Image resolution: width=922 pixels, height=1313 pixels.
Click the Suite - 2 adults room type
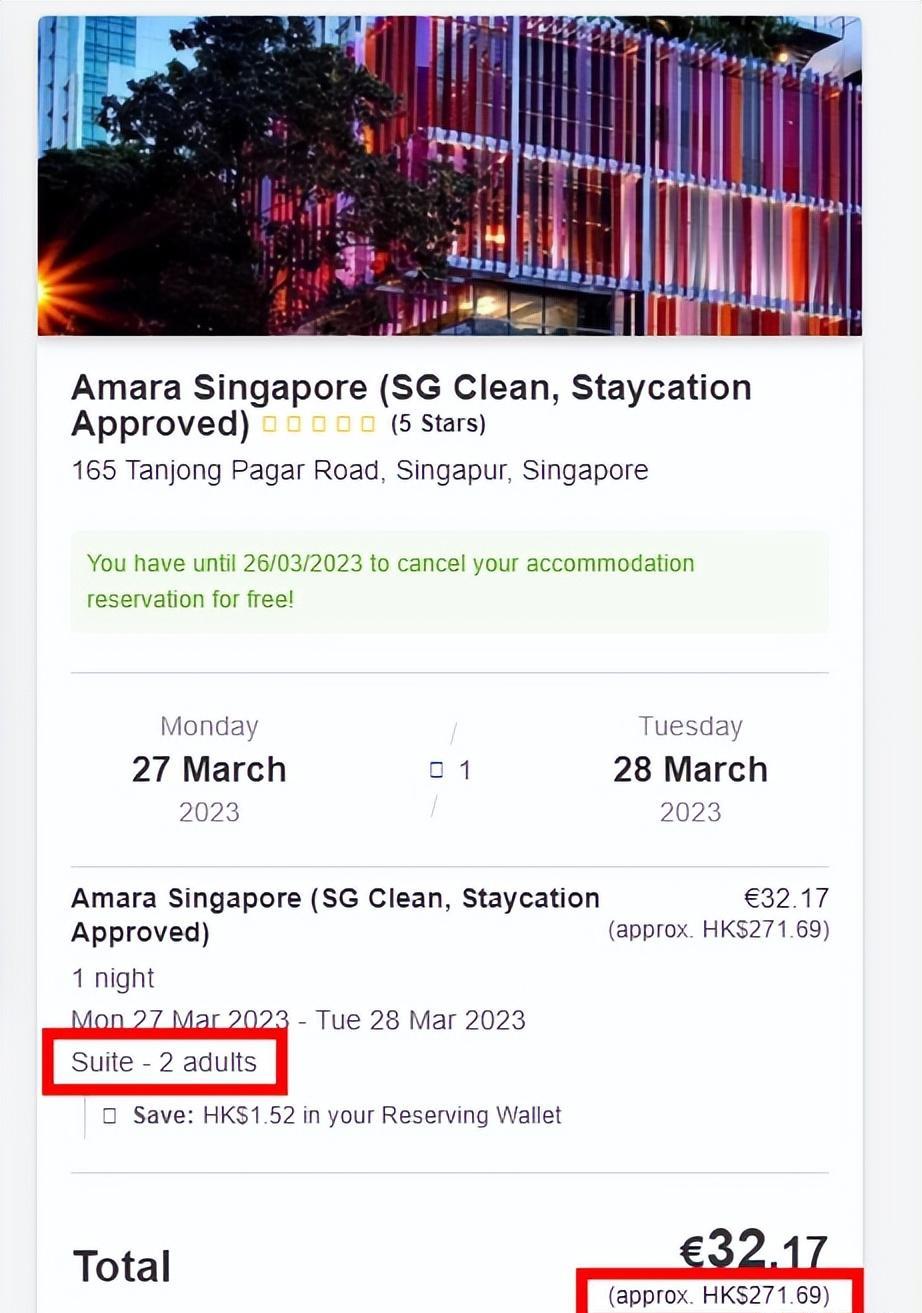164,1062
